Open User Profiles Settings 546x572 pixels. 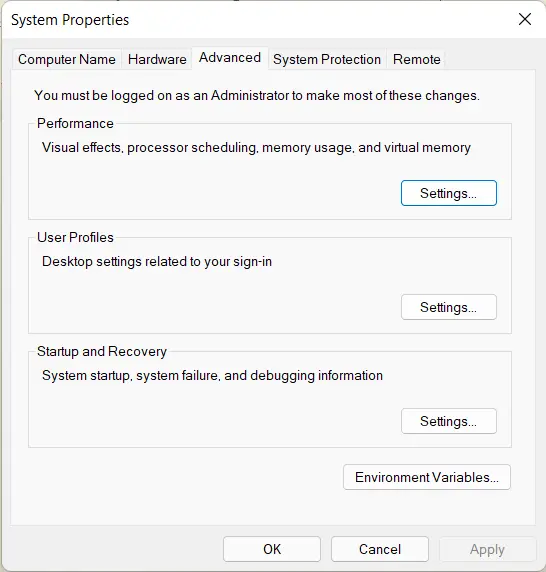click(x=449, y=307)
